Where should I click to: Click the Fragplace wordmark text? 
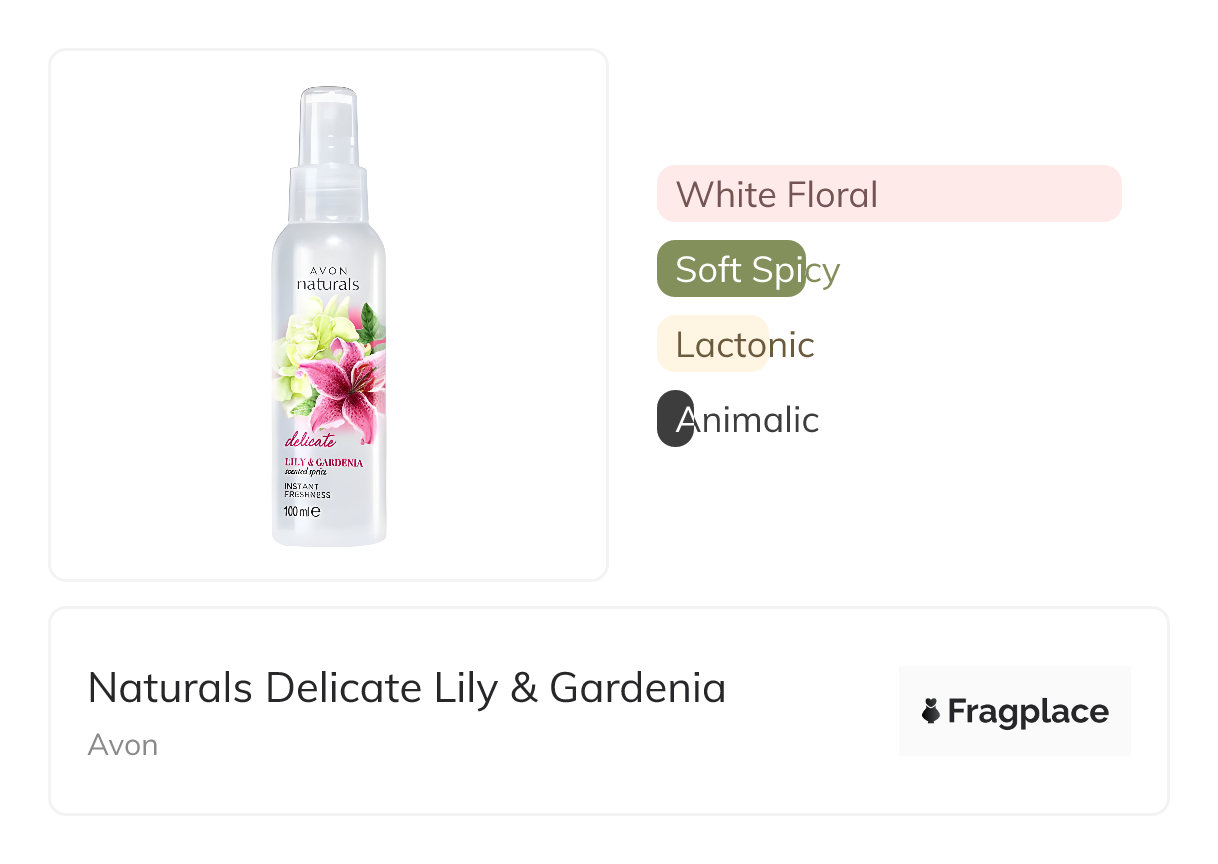(1027, 711)
